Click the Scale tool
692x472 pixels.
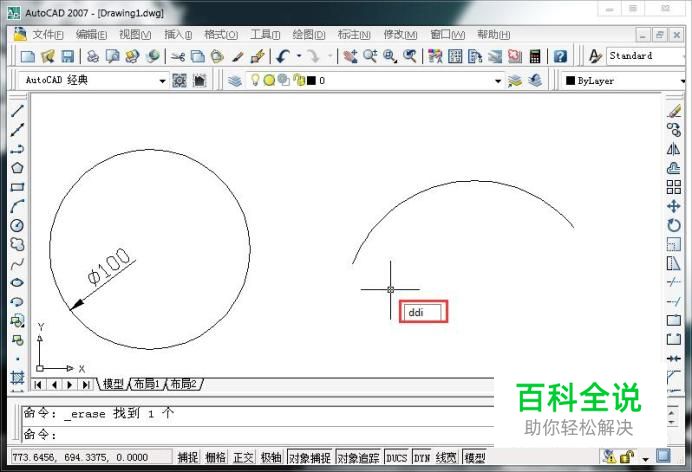673,244
